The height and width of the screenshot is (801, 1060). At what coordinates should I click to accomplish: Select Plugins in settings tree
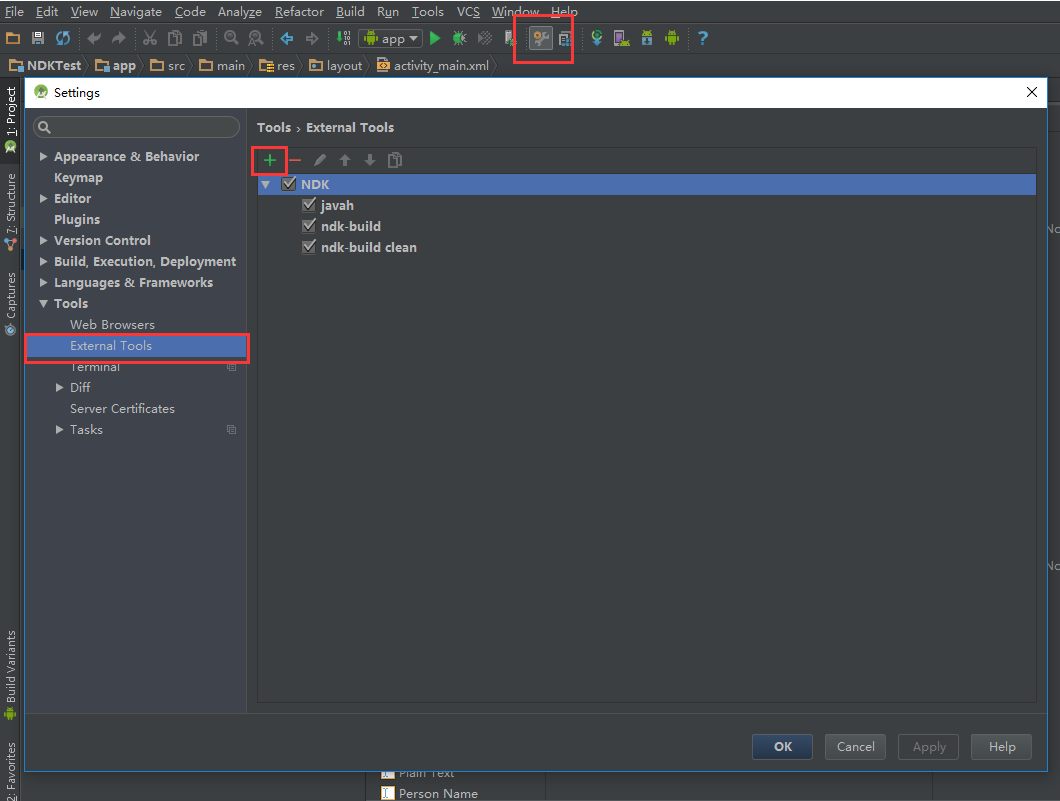coord(77,219)
